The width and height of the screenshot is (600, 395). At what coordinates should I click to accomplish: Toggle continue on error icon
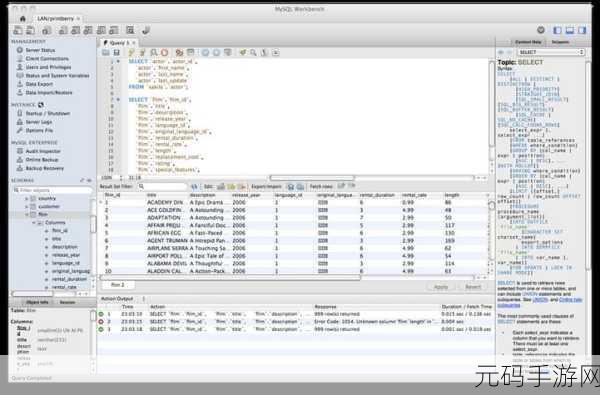[x=179, y=52]
